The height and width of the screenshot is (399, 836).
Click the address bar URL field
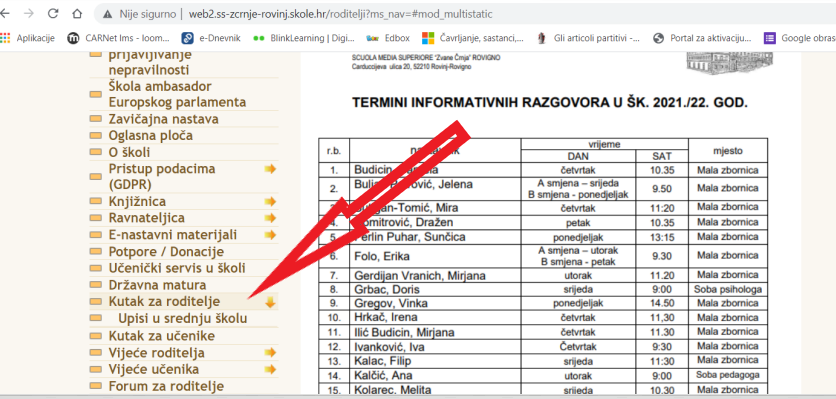(x=340, y=14)
